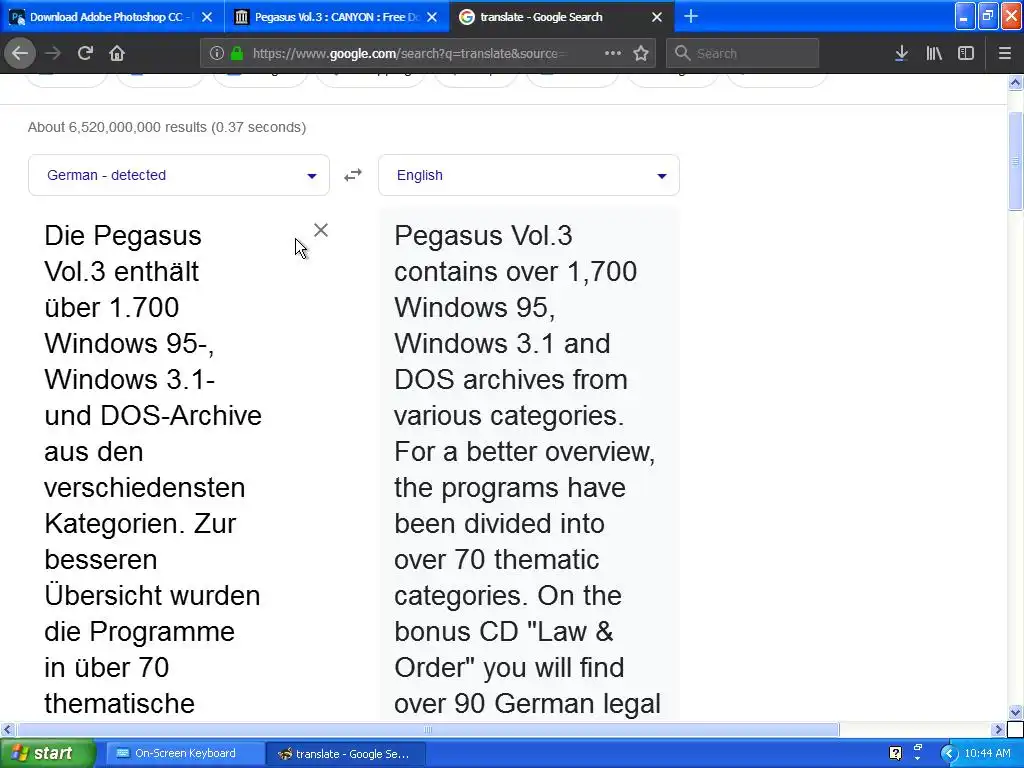1024x768 pixels.
Task: Clear the German source text
Action: coord(321,230)
